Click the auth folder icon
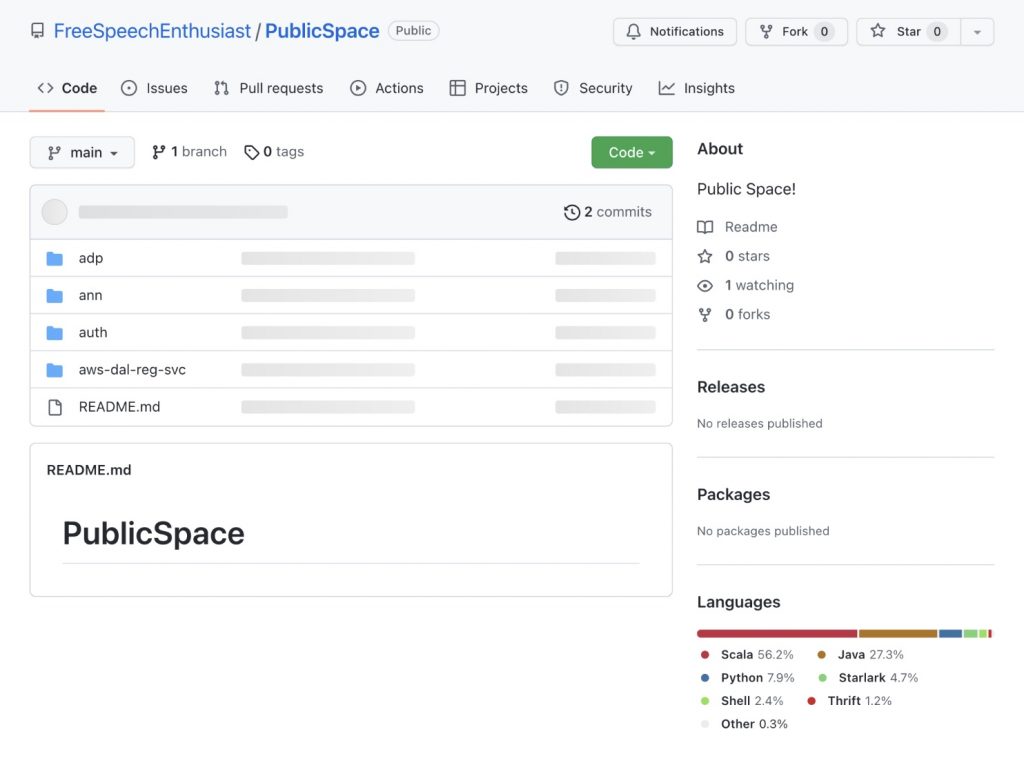 [x=55, y=332]
